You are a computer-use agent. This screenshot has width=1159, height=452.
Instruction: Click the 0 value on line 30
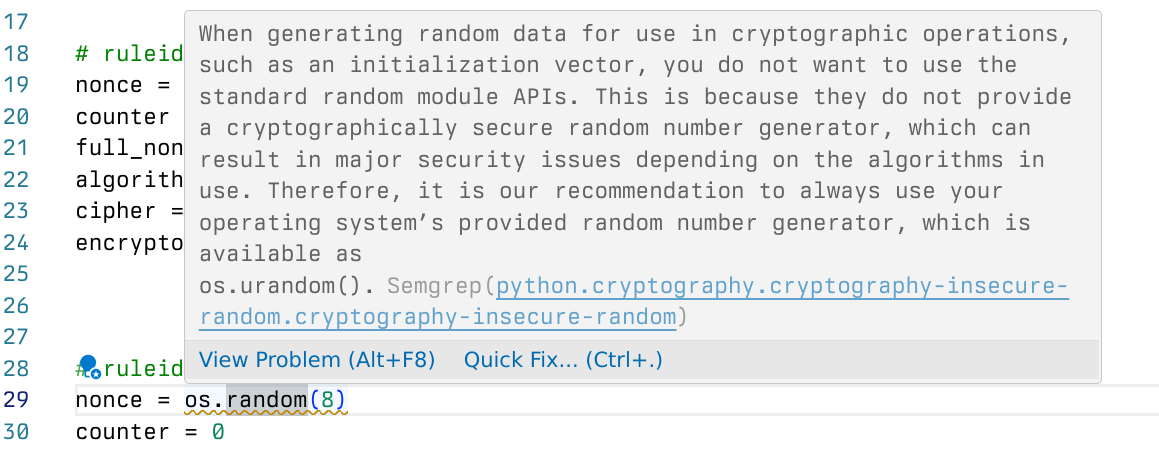tap(218, 432)
